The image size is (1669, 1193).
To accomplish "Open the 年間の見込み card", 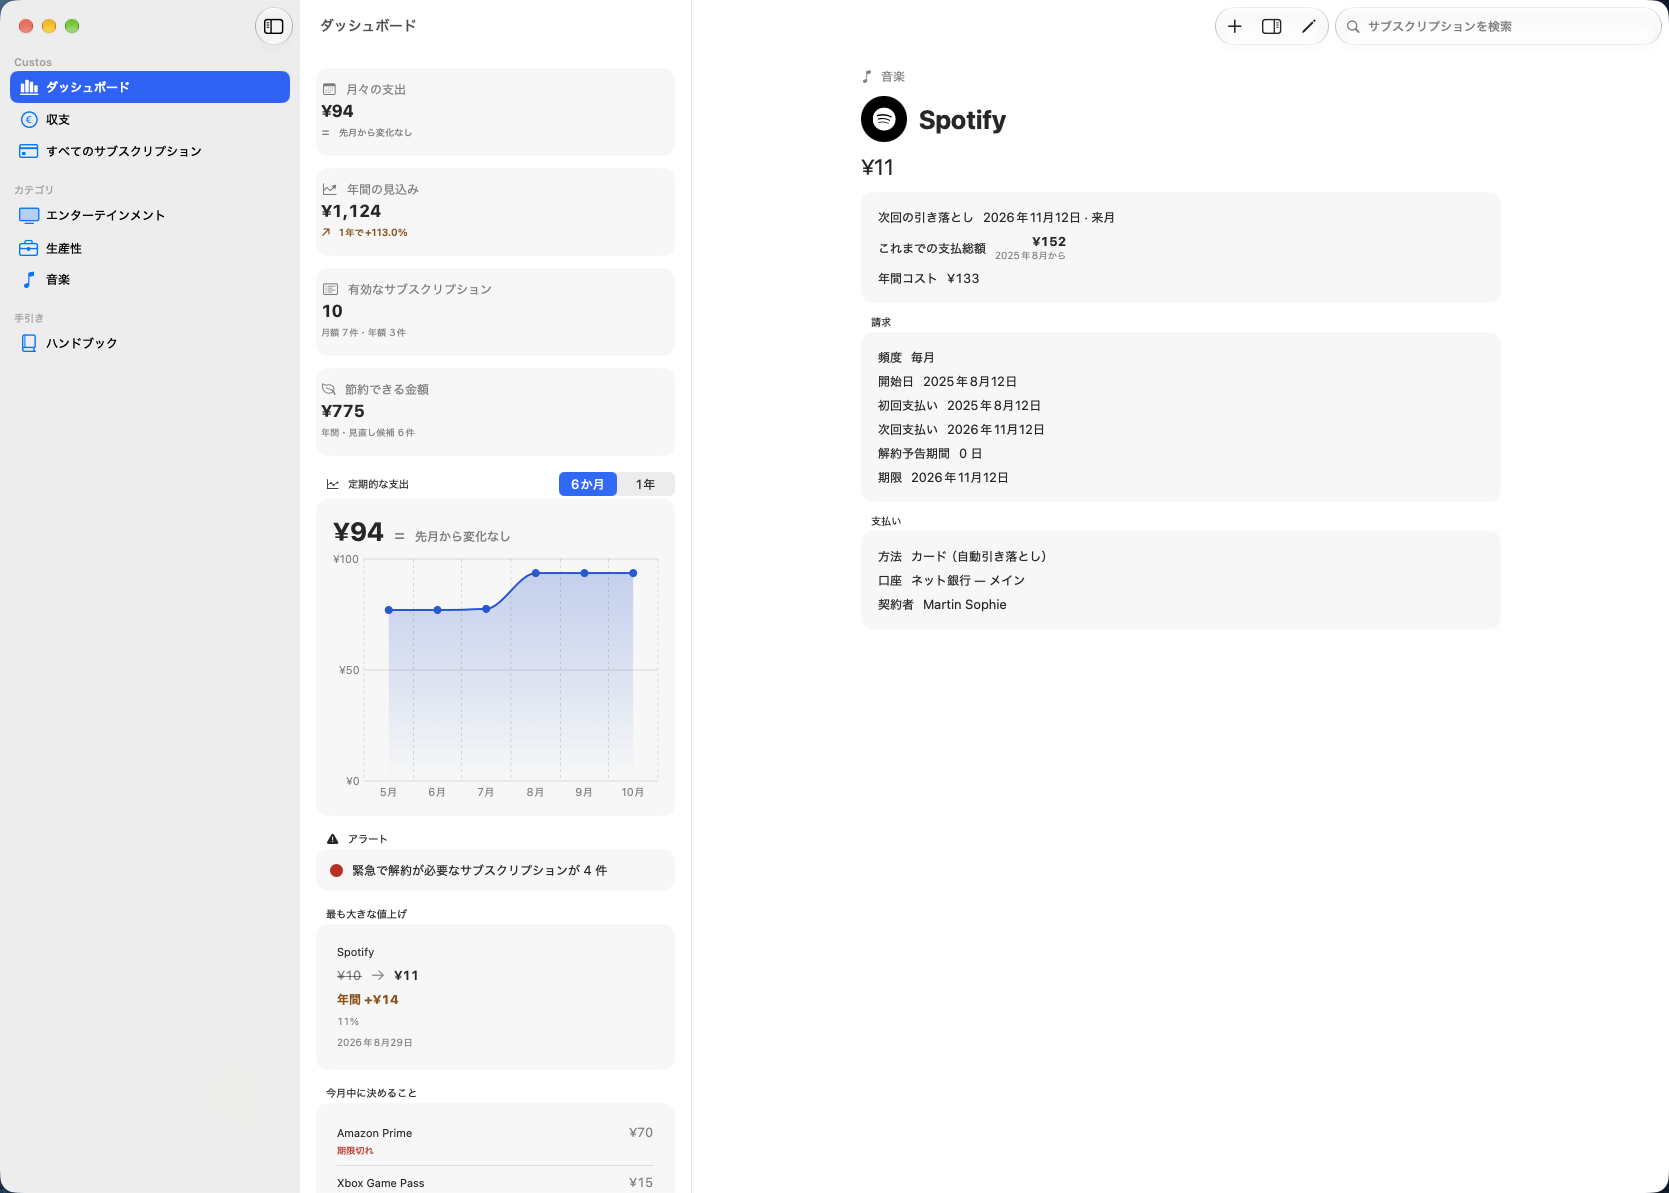I will pos(495,212).
